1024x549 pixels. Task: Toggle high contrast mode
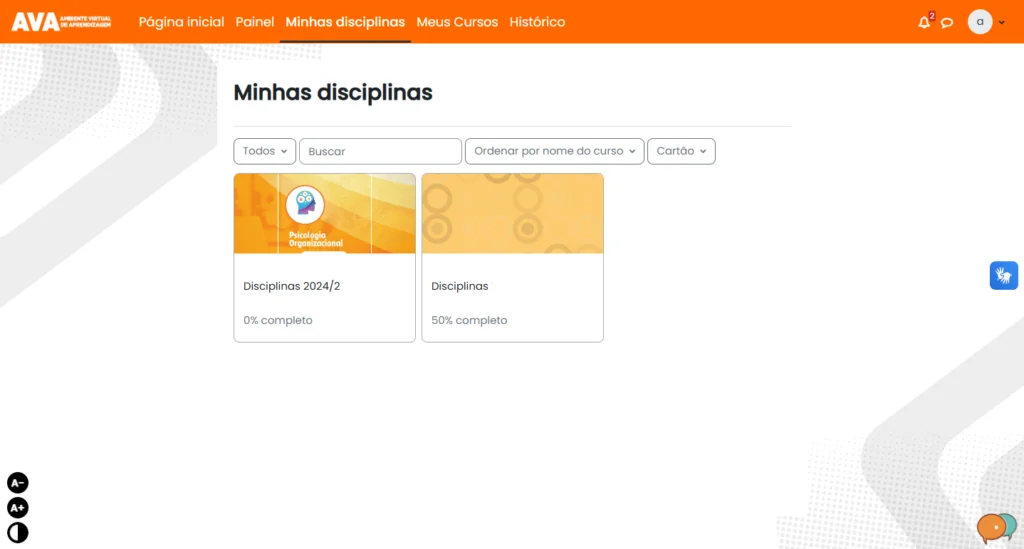(x=18, y=532)
